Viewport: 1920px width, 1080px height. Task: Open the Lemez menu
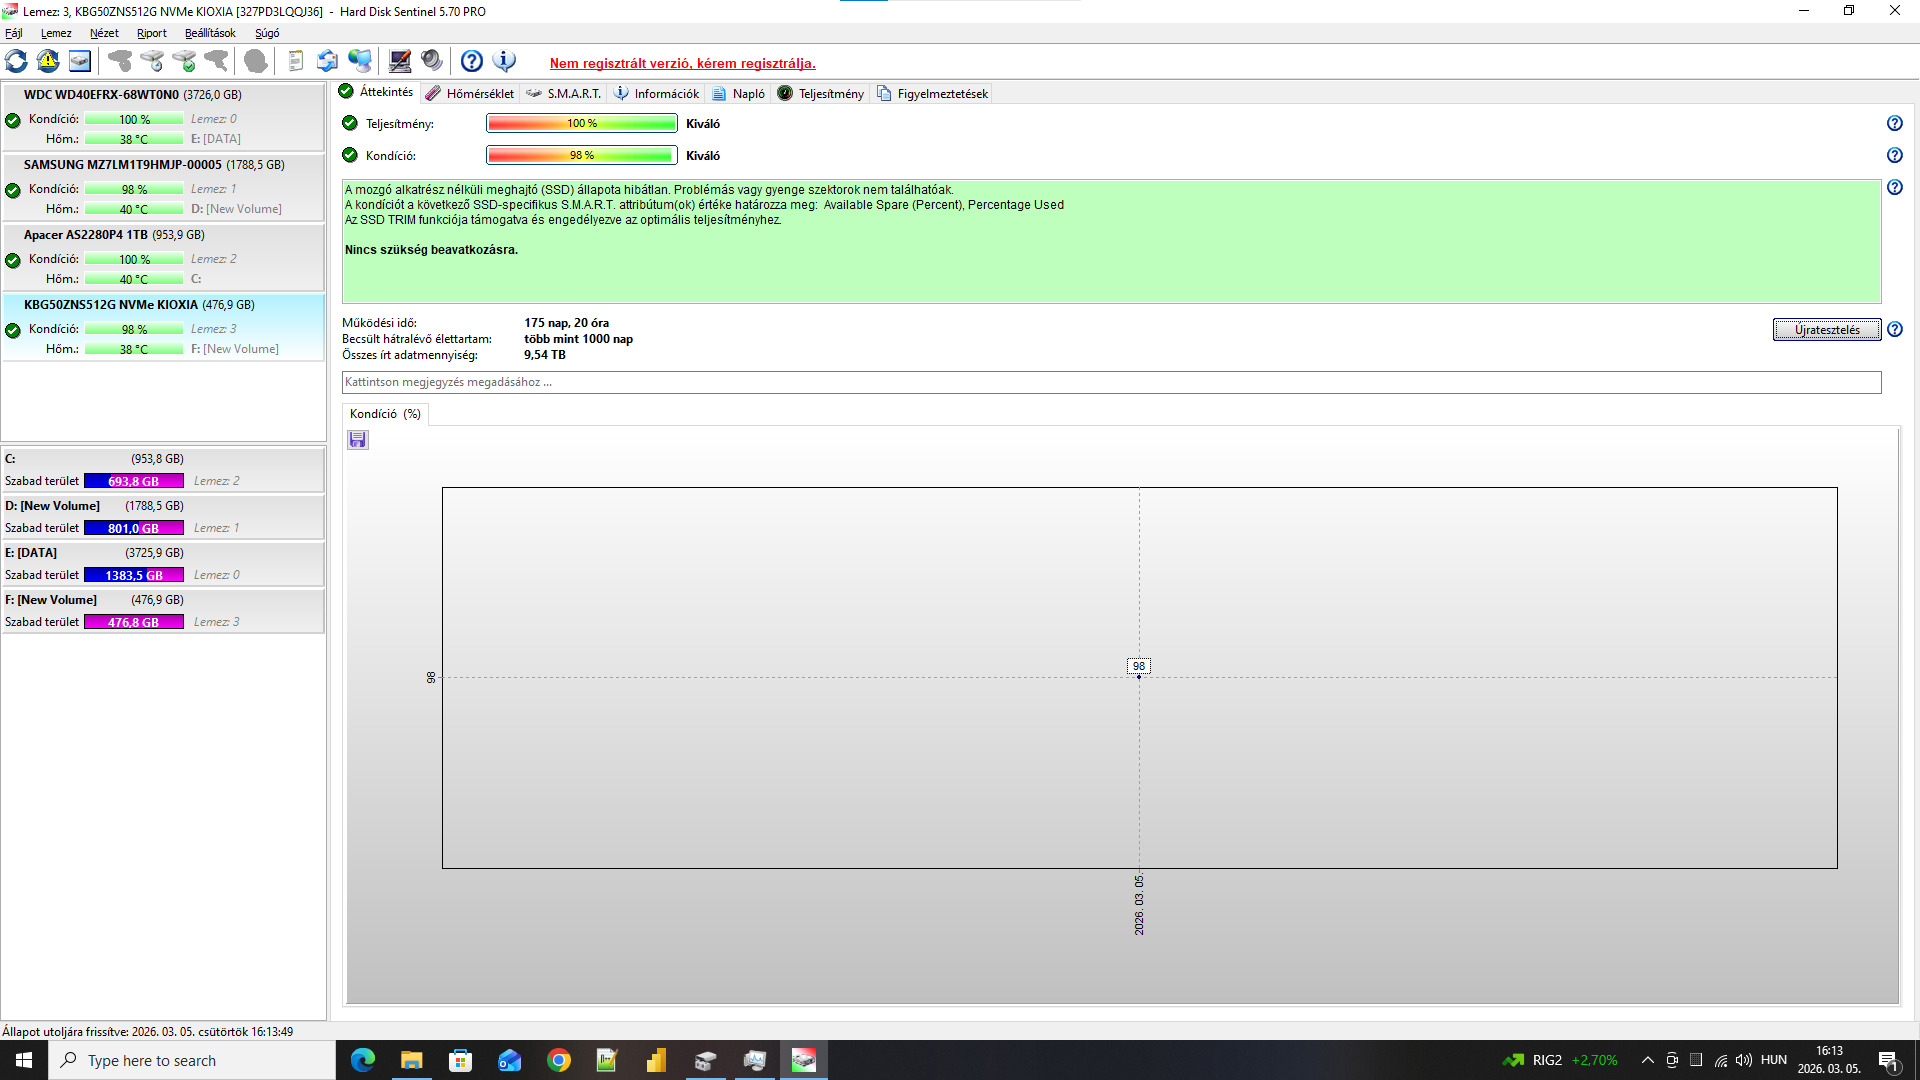[x=56, y=33]
